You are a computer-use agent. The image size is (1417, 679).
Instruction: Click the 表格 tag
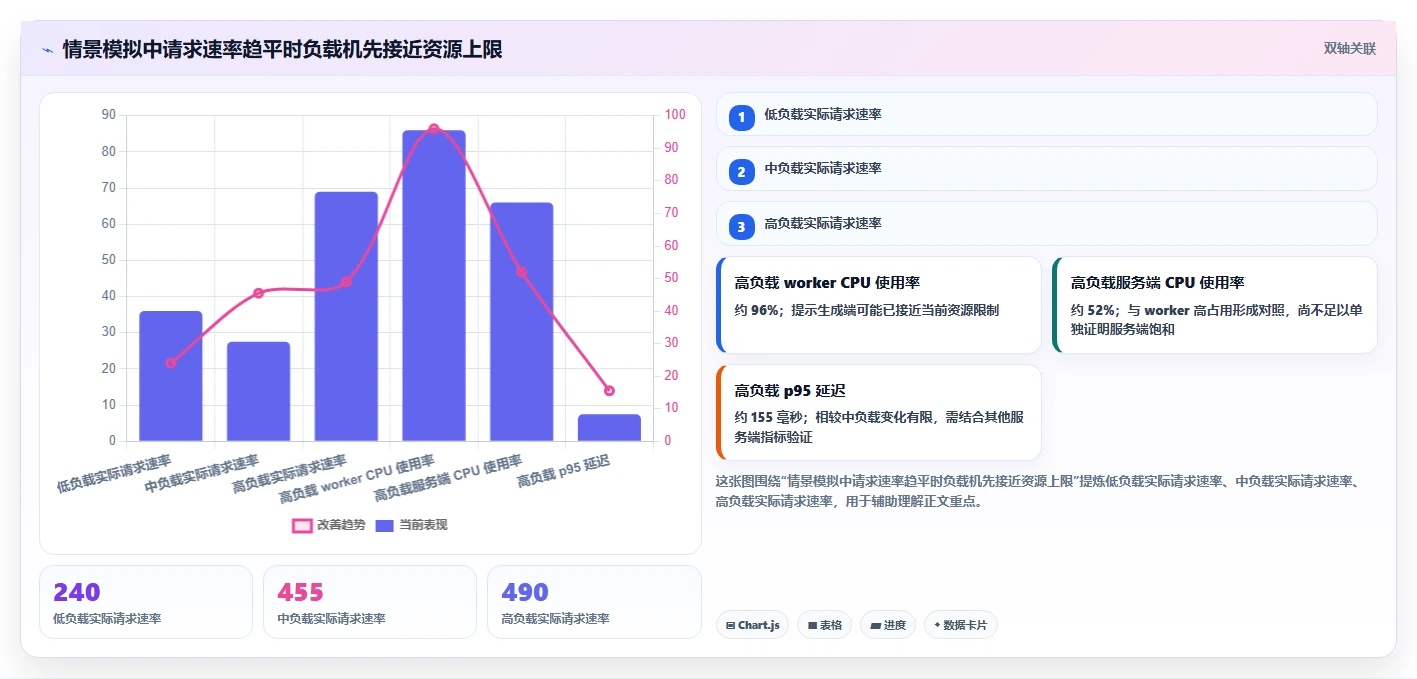pos(825,625)
